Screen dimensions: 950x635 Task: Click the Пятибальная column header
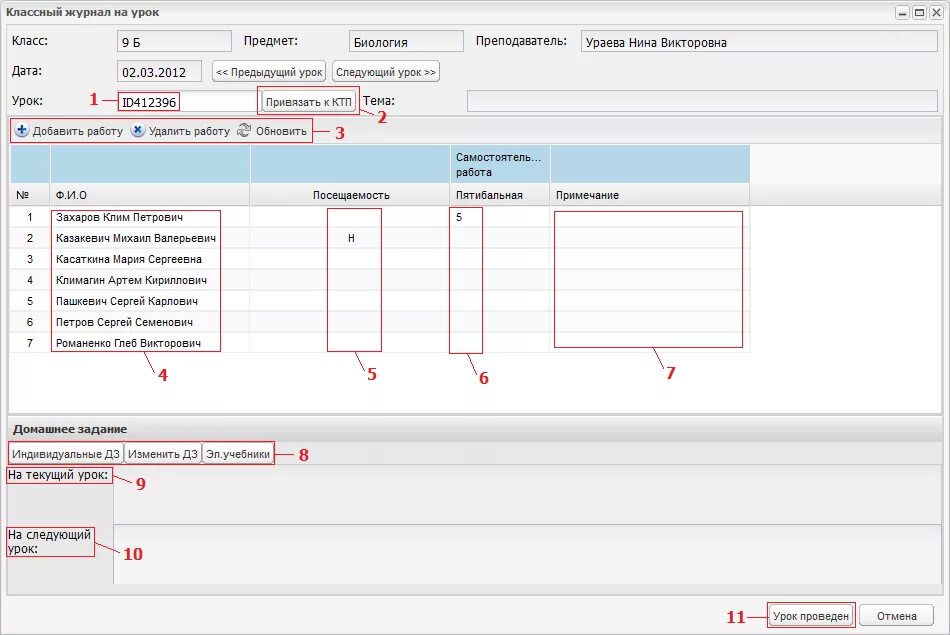click(x=500, y=195)
